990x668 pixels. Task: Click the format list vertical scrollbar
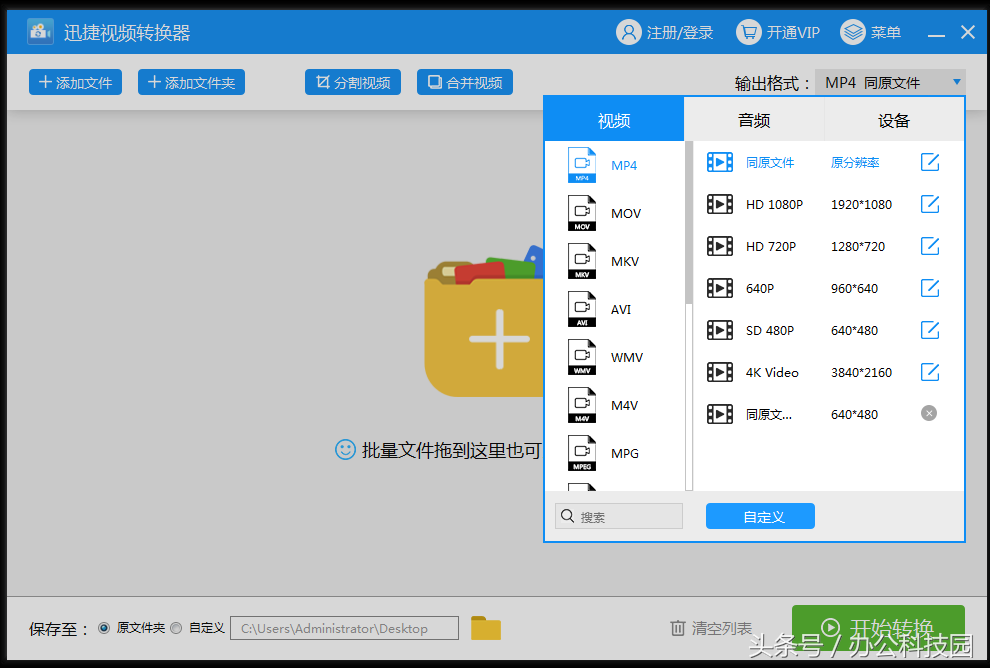click(x=689, y=222)
